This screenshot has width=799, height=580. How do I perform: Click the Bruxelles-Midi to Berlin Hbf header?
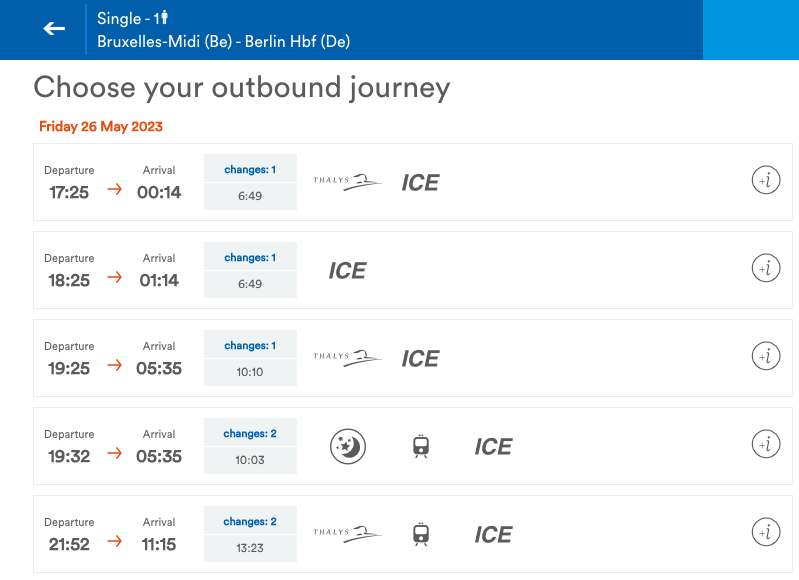point(223,42)
